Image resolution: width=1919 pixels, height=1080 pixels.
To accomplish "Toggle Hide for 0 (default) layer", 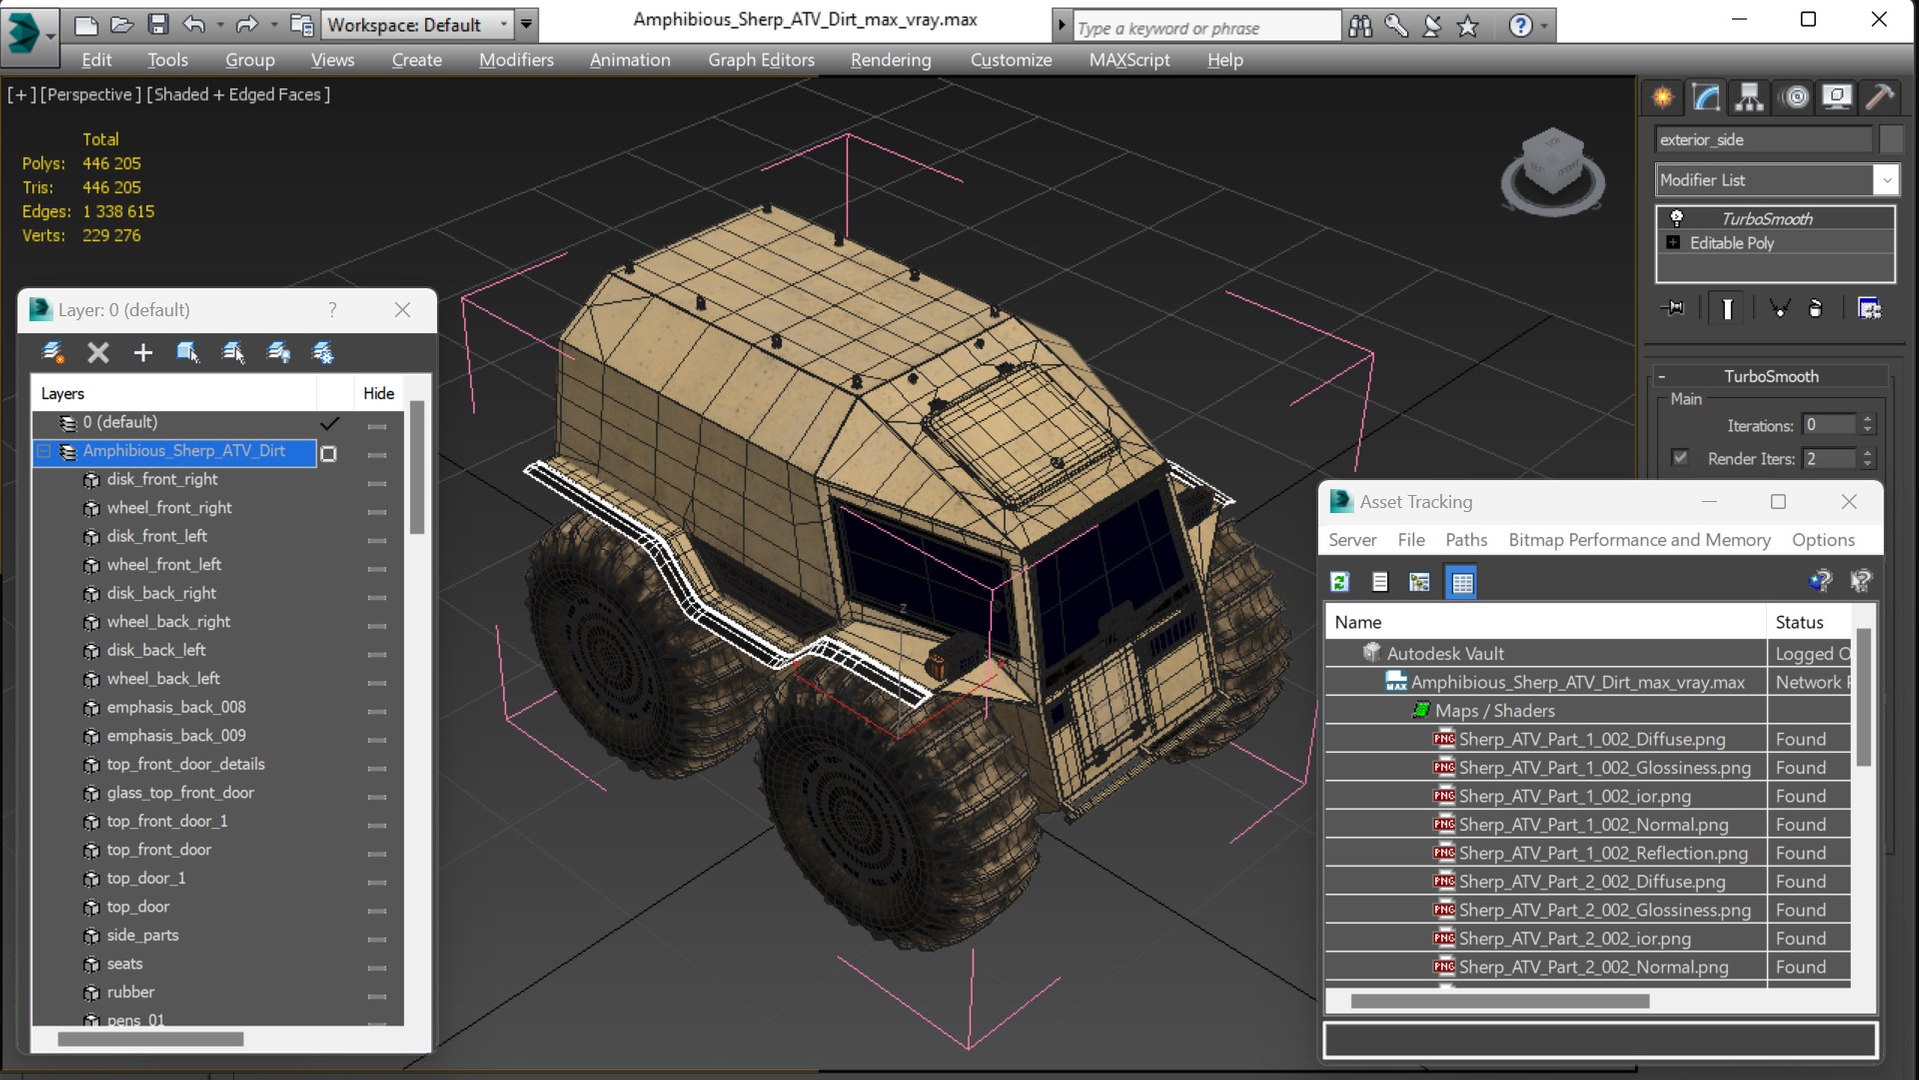I will pos(377,426).
